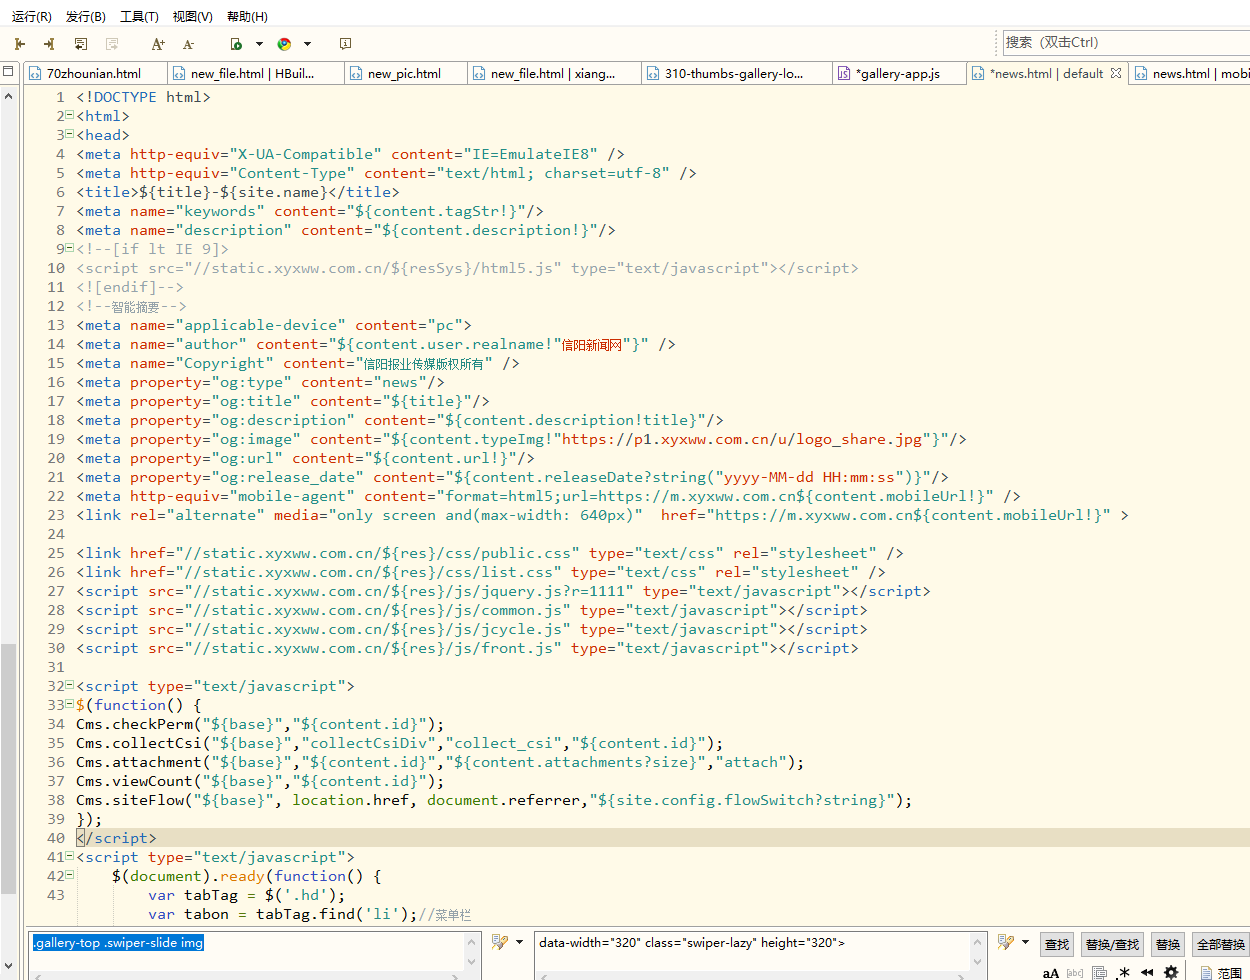Click the increase font size (A+) icon
Viewport: 1250px width, 980px height.
click(x=158, y=44)
